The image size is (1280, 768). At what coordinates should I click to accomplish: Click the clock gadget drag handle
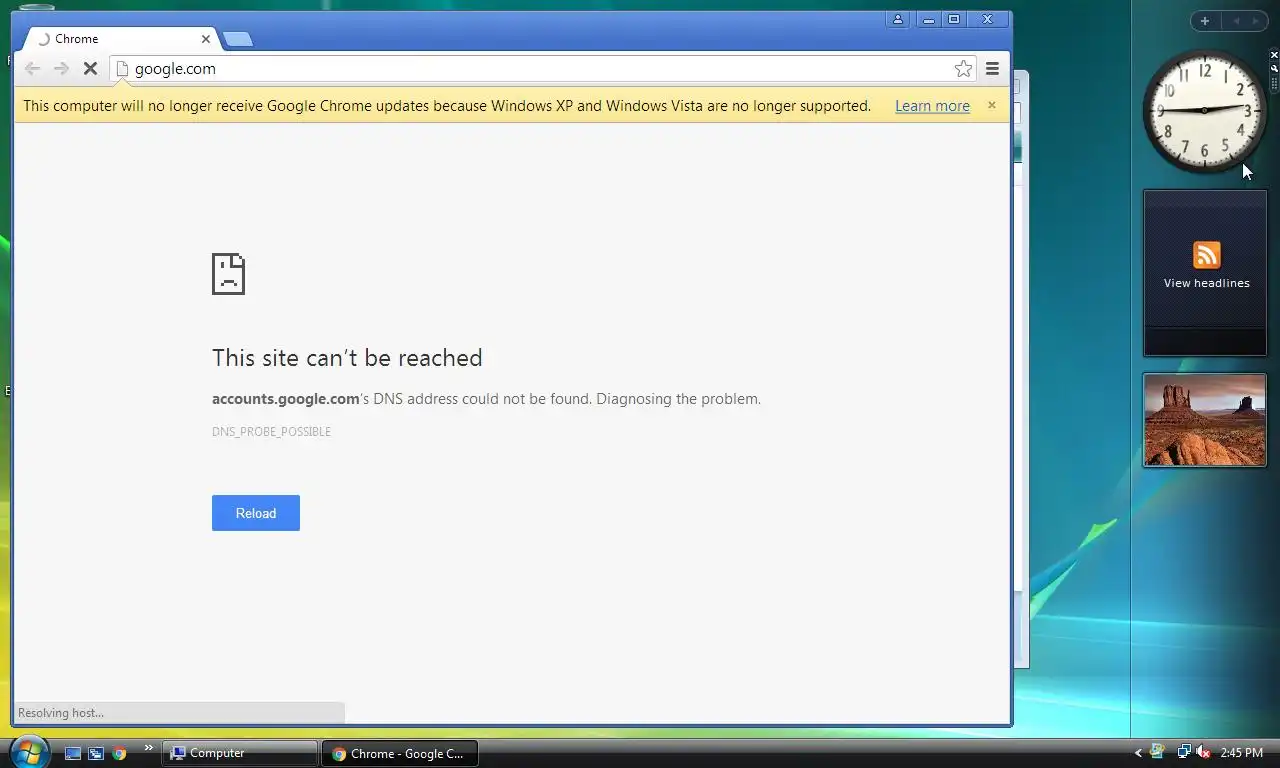tap(1274, 84)
